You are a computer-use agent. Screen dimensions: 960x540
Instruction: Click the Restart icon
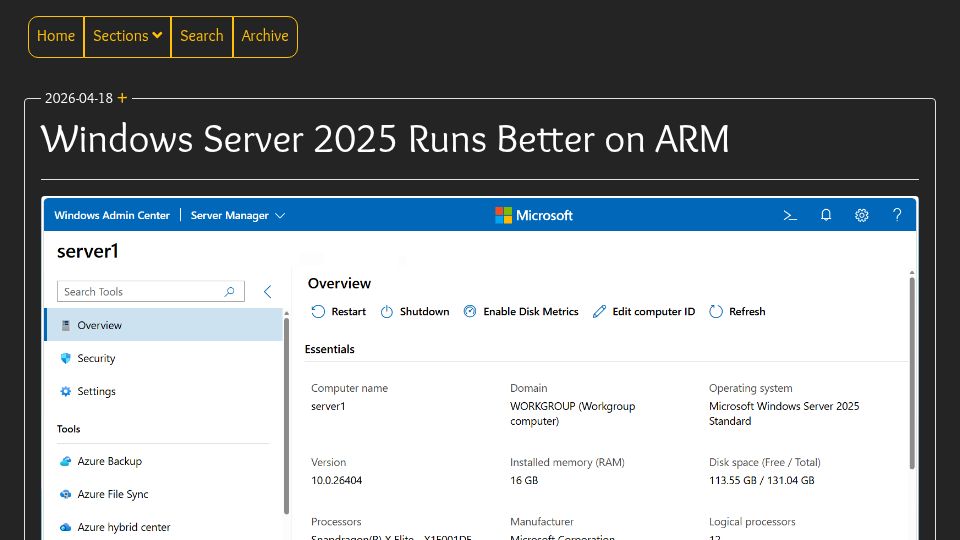coord(318,312)
